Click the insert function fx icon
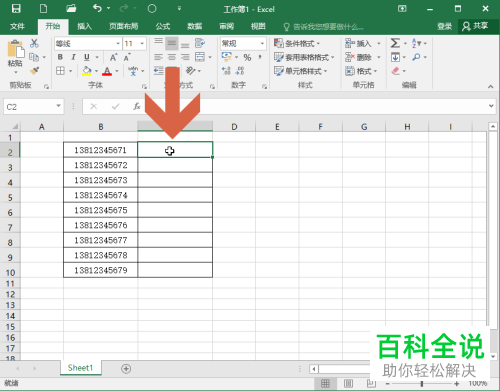500x391 pixels. tap(137, 106)
